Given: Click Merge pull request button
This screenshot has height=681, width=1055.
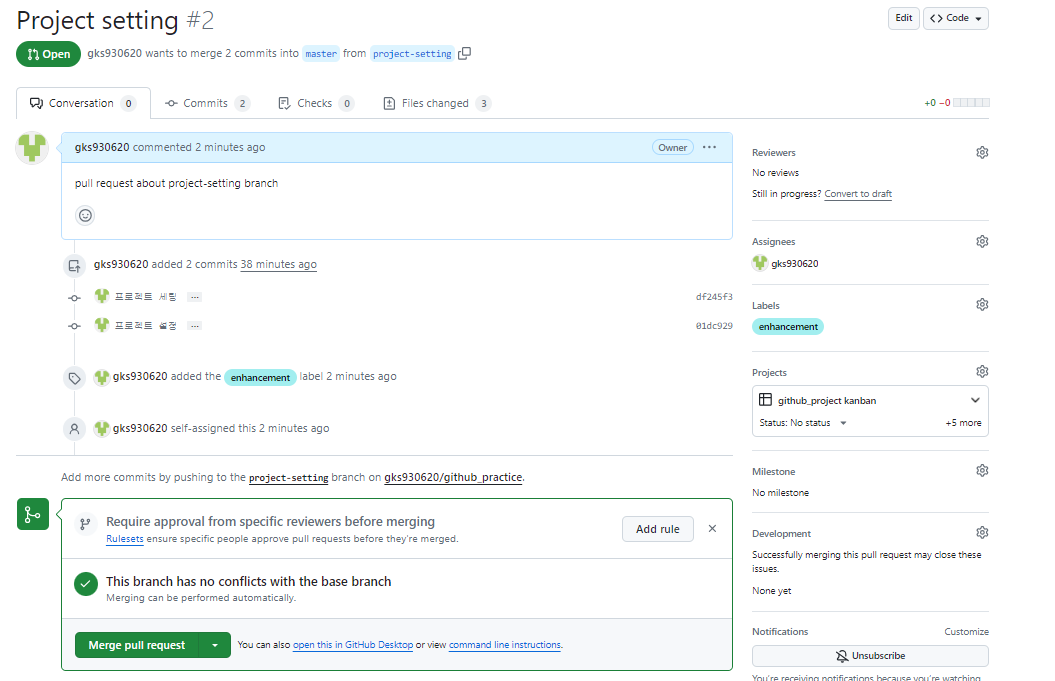Looking at the screenshot, I should [137, 645].
